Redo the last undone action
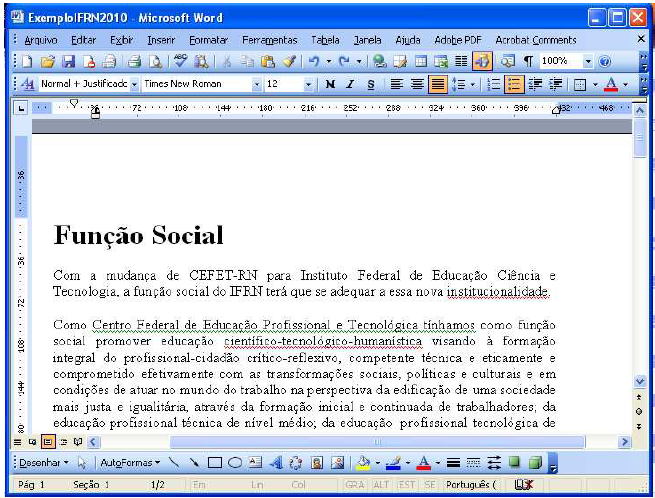This screenshot has height=498, width=655. click(x=344, y=62)
